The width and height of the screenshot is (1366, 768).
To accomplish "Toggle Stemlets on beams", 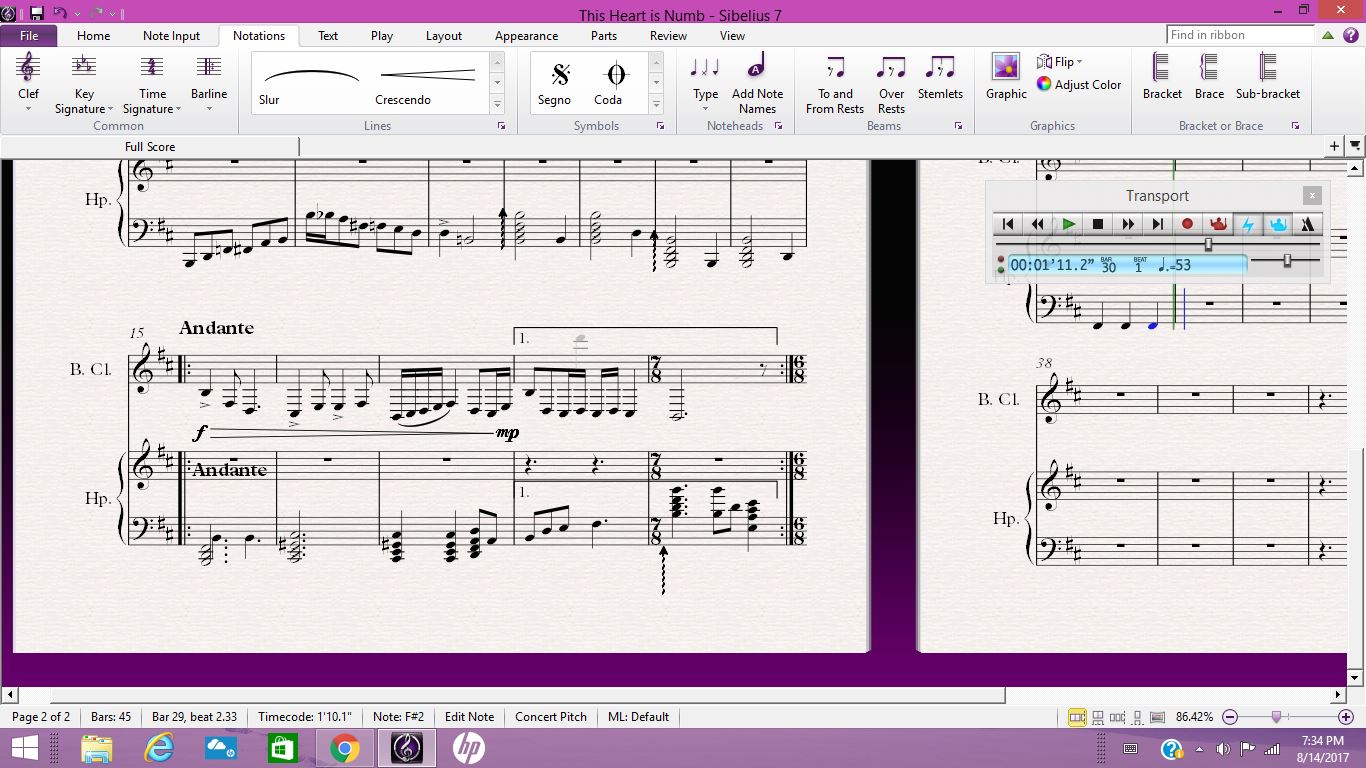I will 940,78.
